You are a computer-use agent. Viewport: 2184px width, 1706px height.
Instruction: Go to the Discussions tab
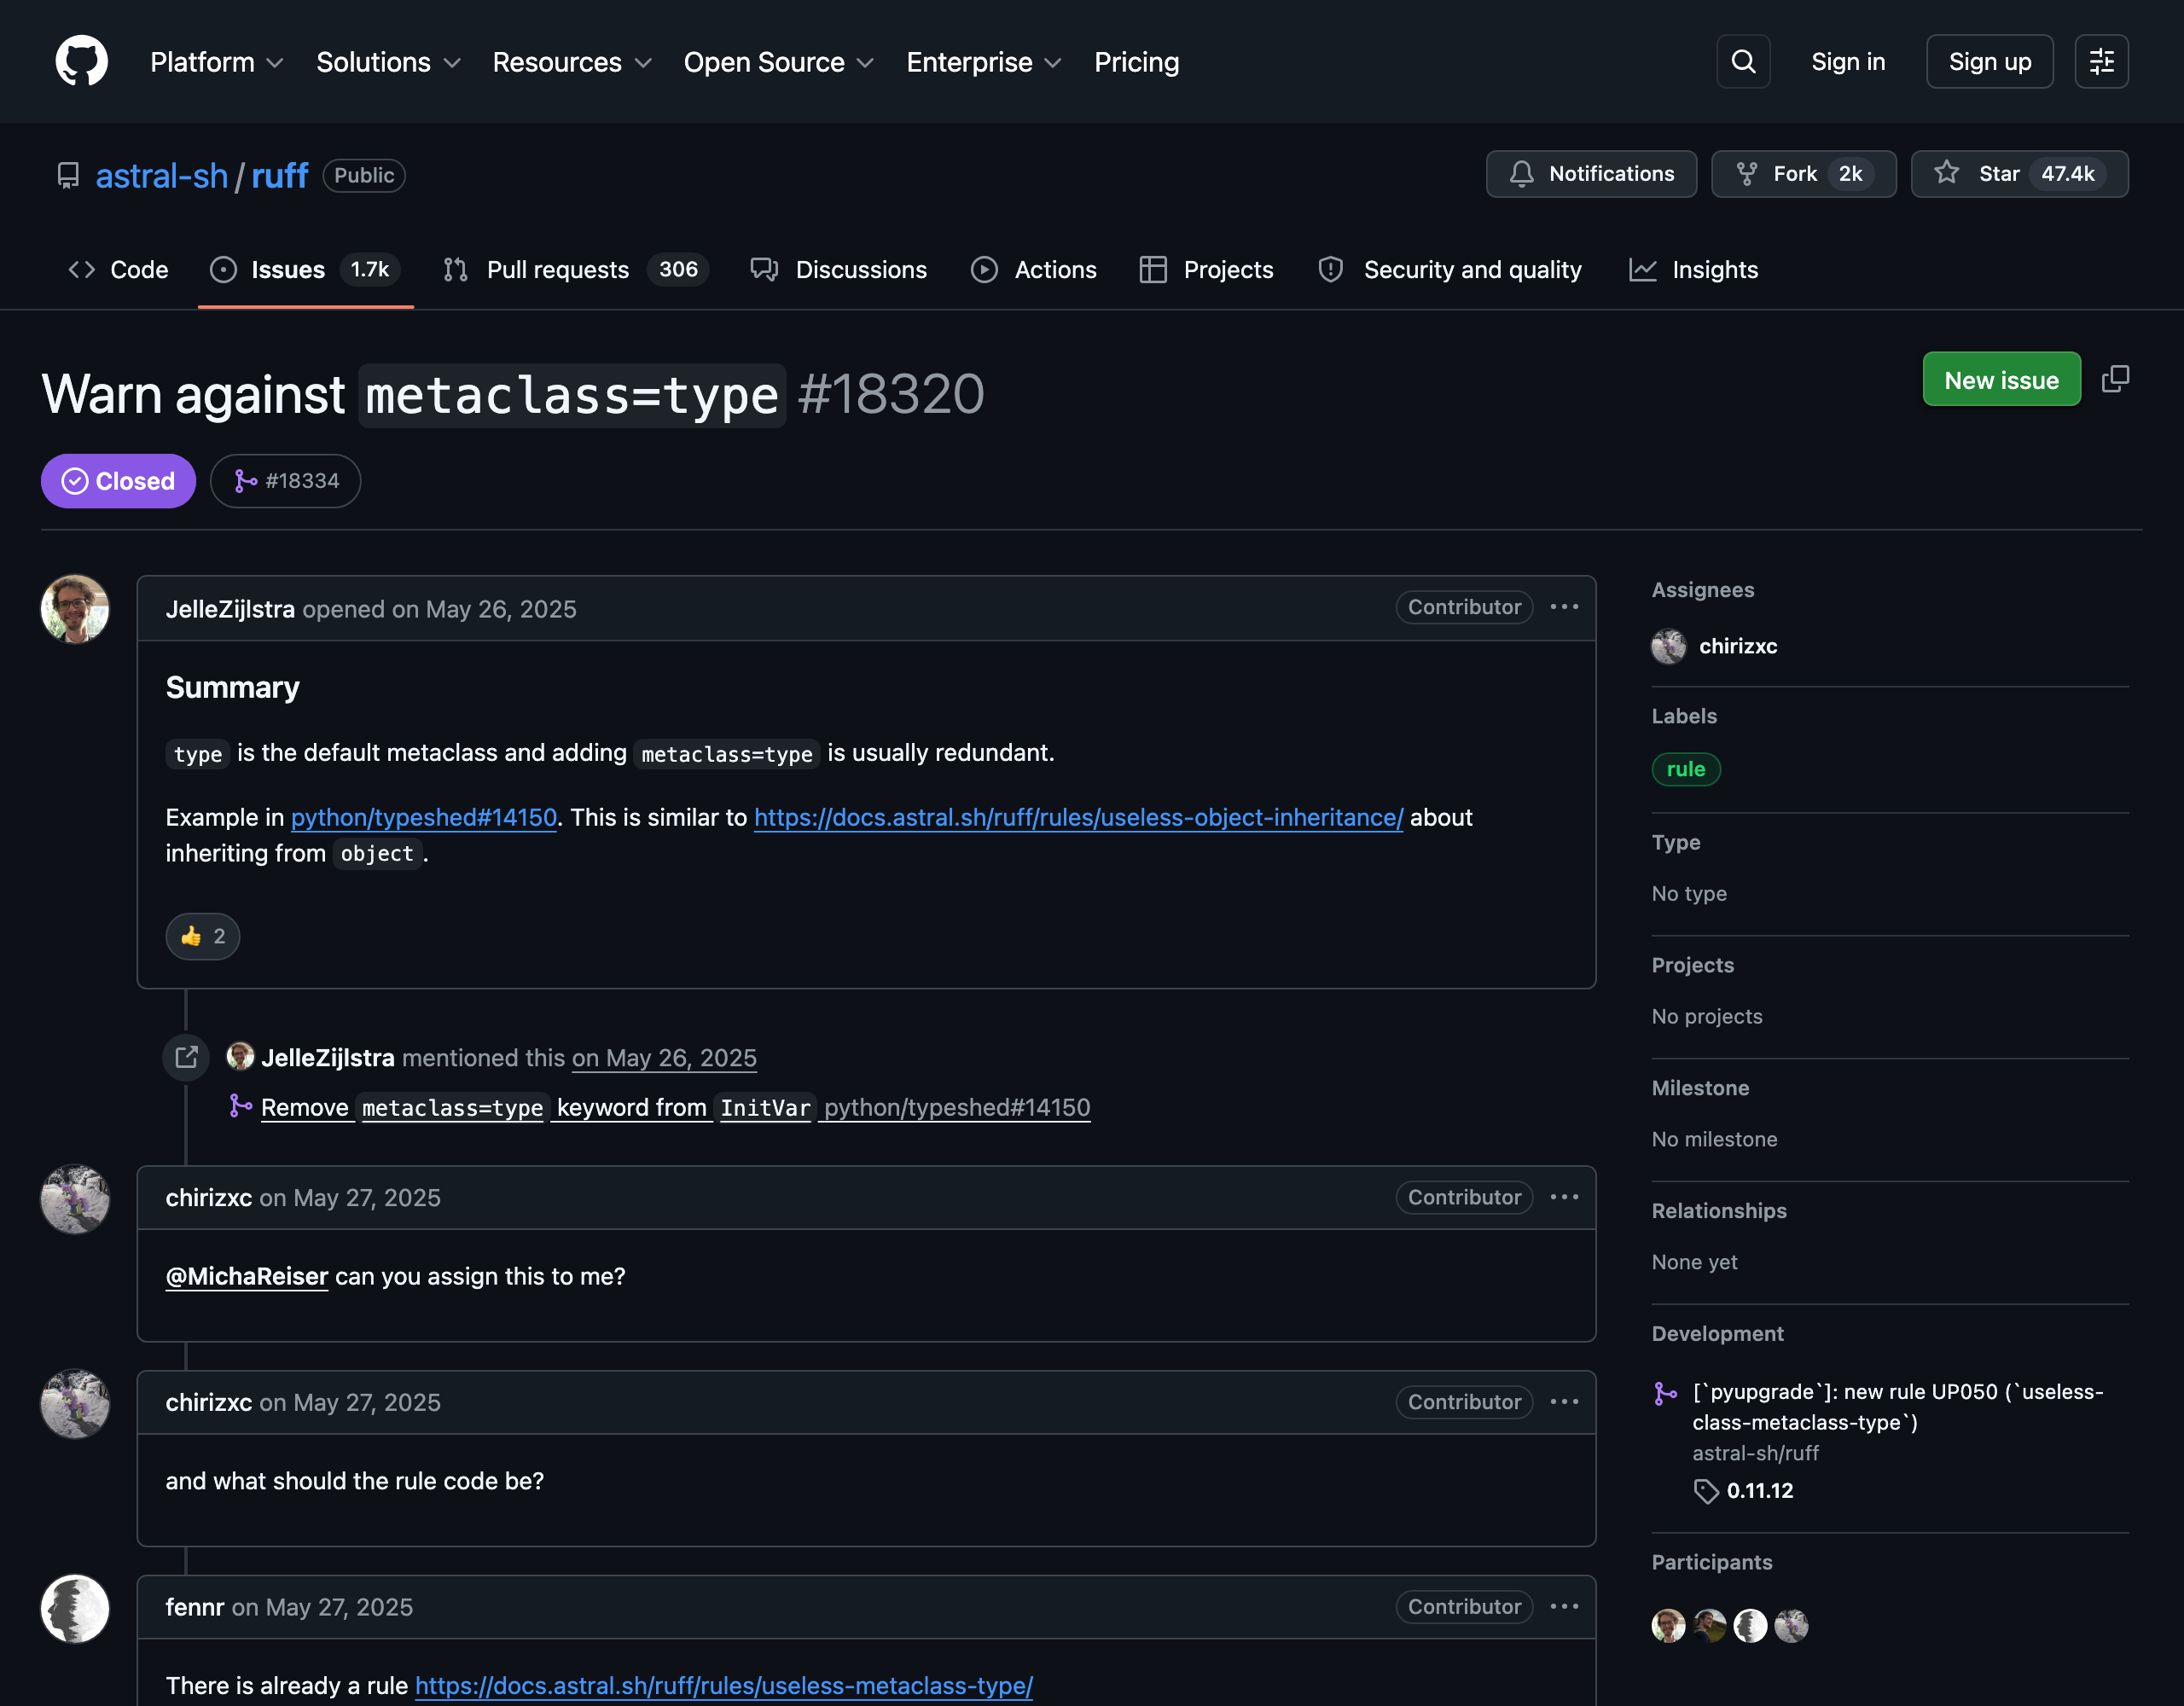coord(840,270)
